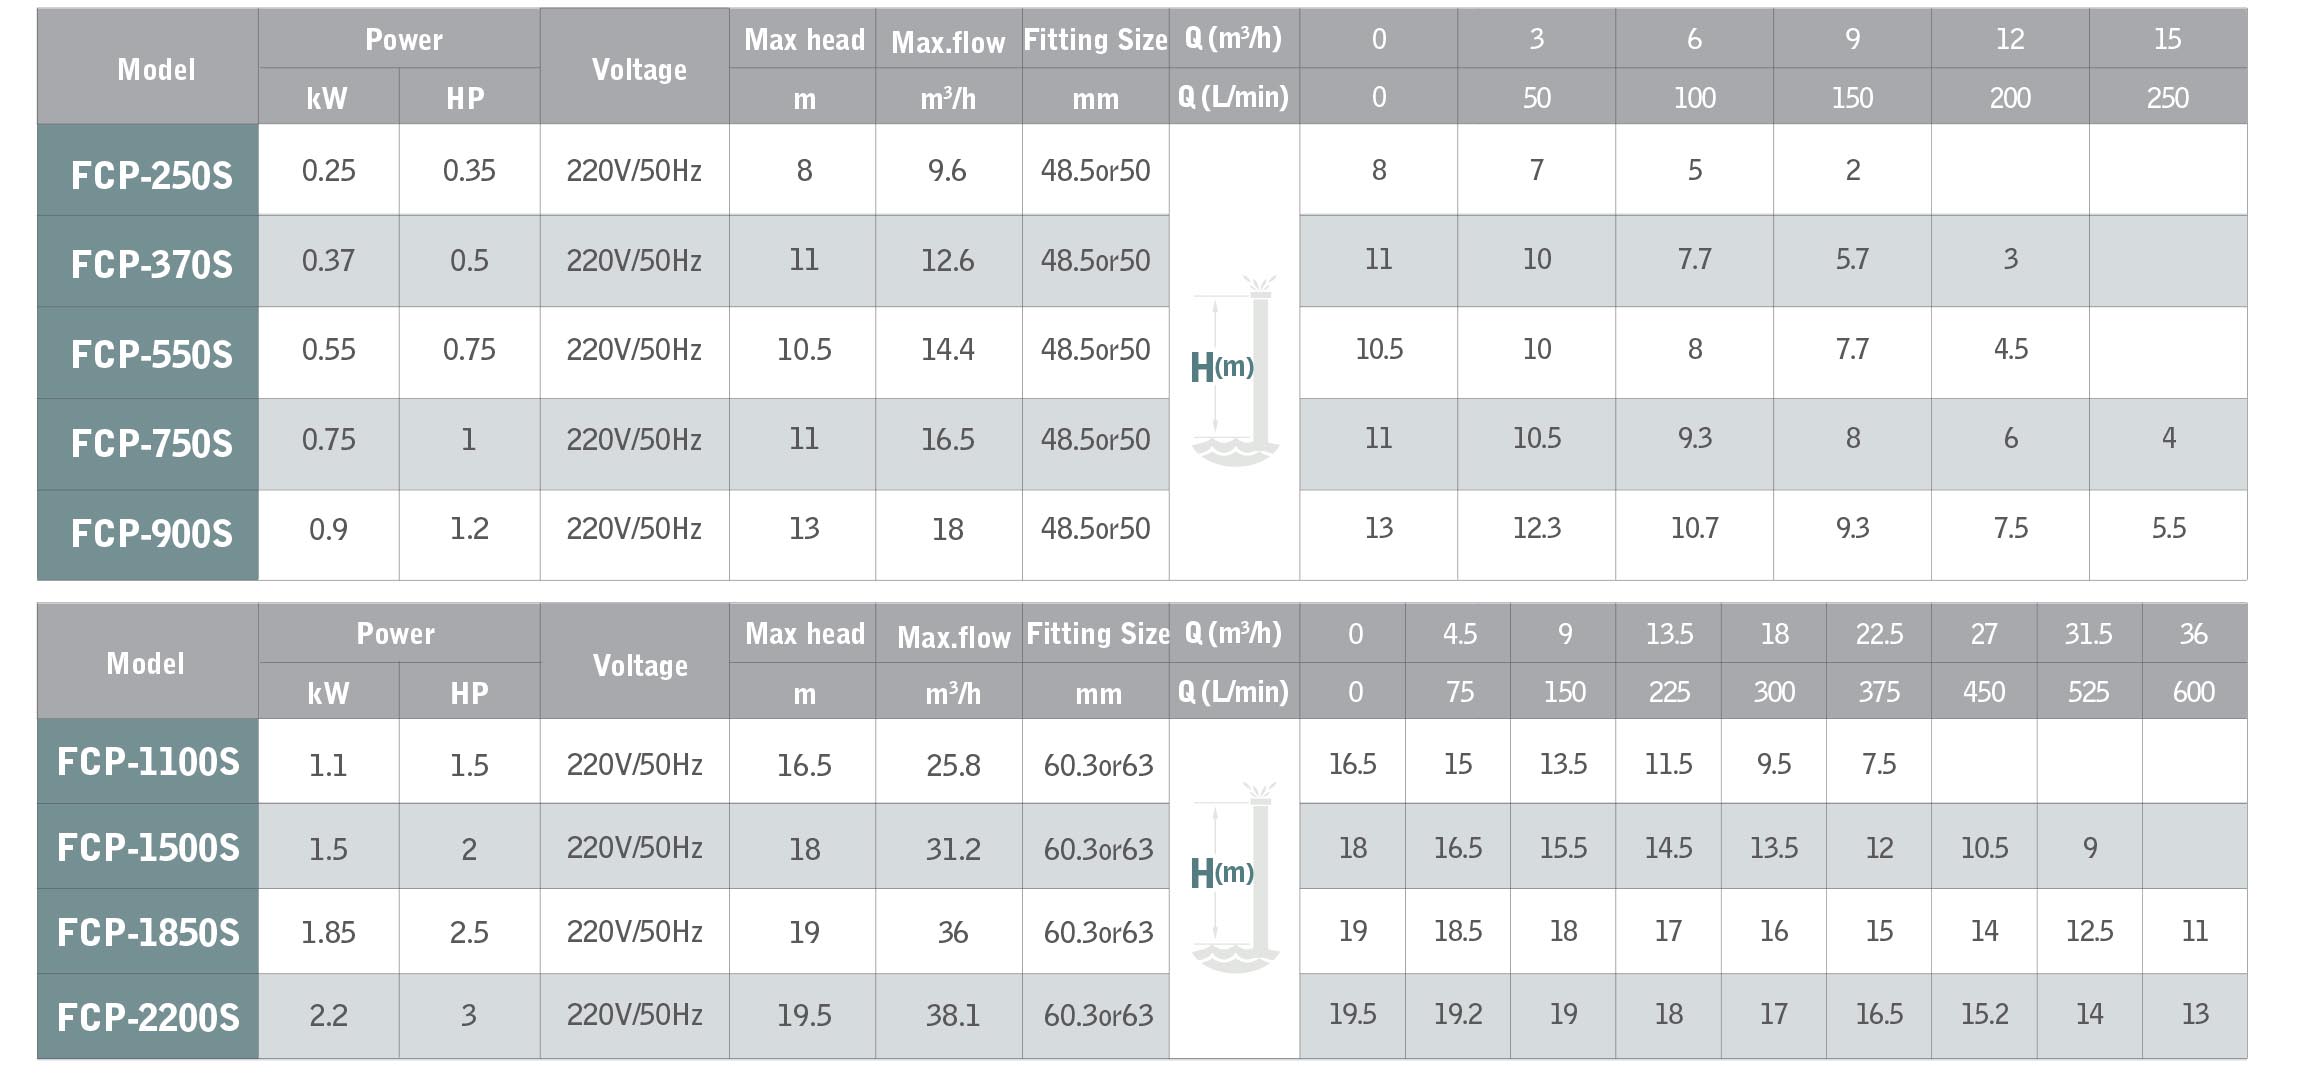
Task: Click the FCP-900S model label
Action: (151, 533)
